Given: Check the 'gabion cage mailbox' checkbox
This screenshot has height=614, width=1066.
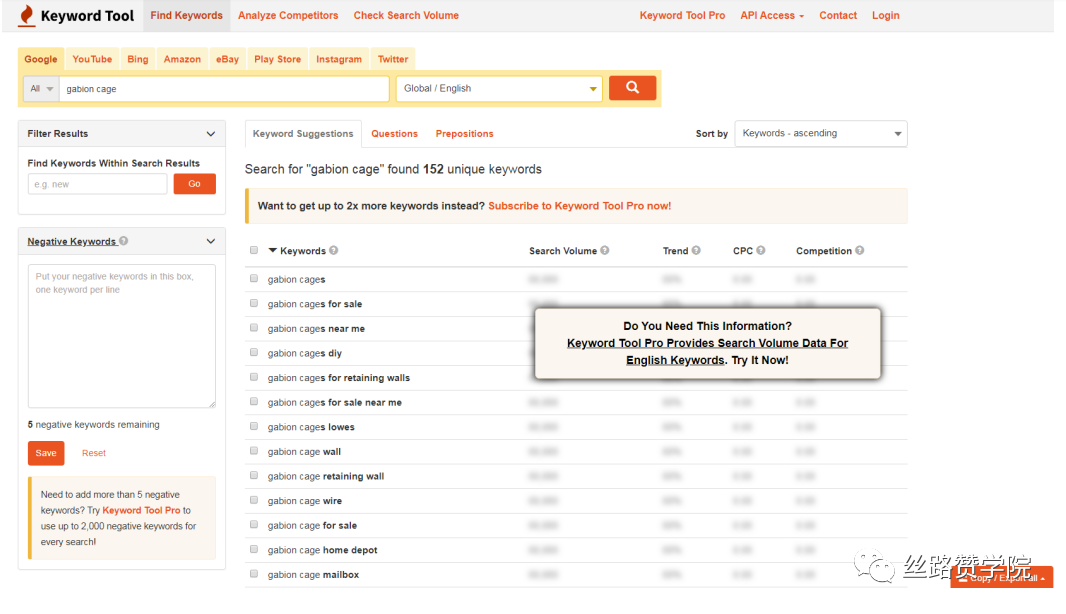Looking at the screenshot, I should (254, 574).
